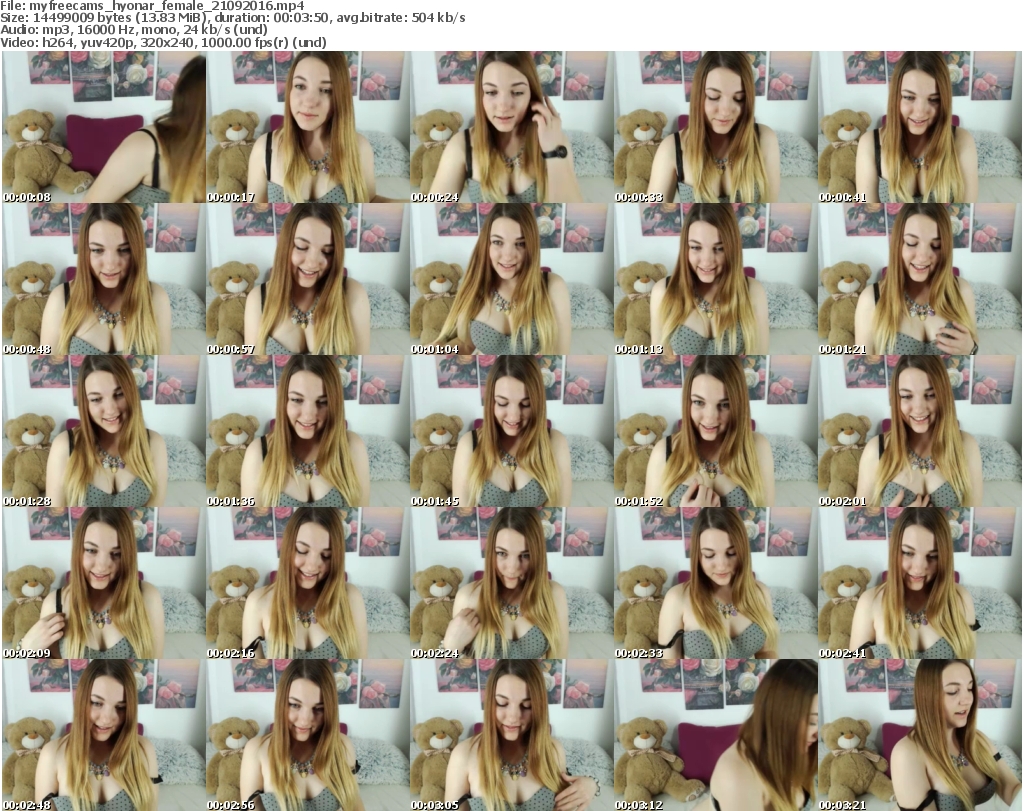
Task: Select the thumbnail stamped 00:00:17
Action: coord(308,127)
